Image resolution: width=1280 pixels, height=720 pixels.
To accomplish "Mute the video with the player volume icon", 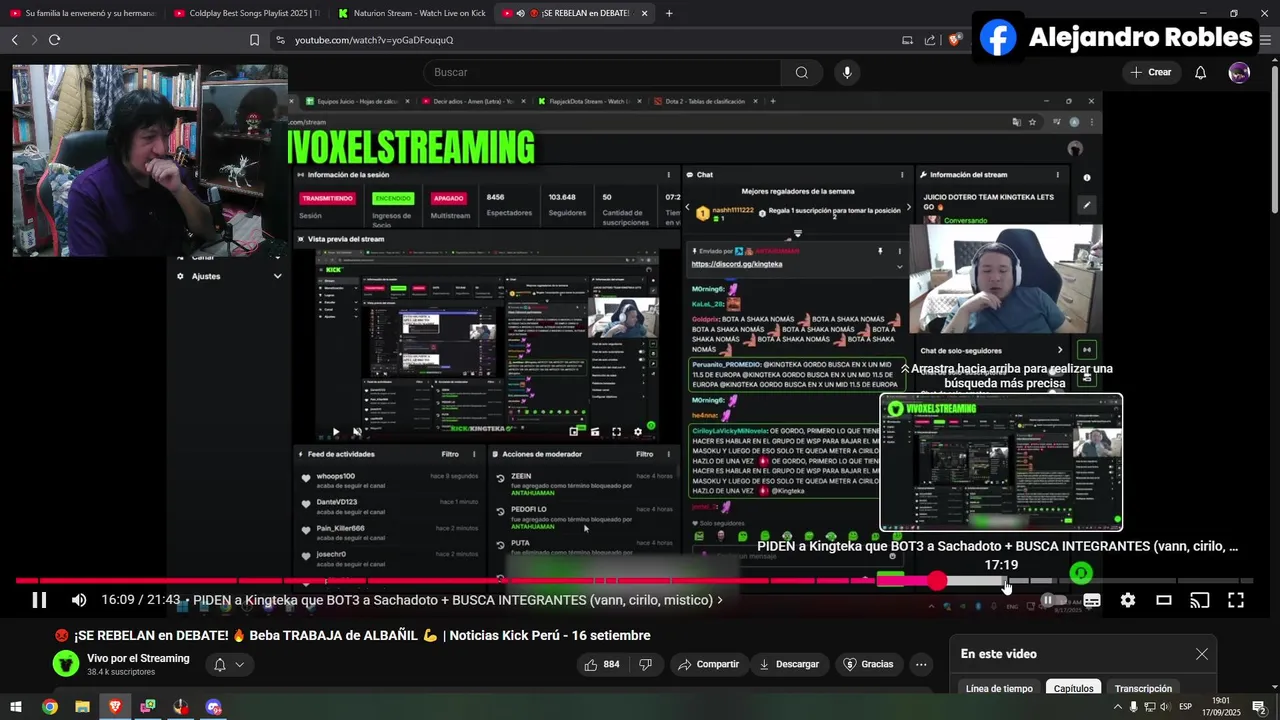I will (x=79, y=600).
